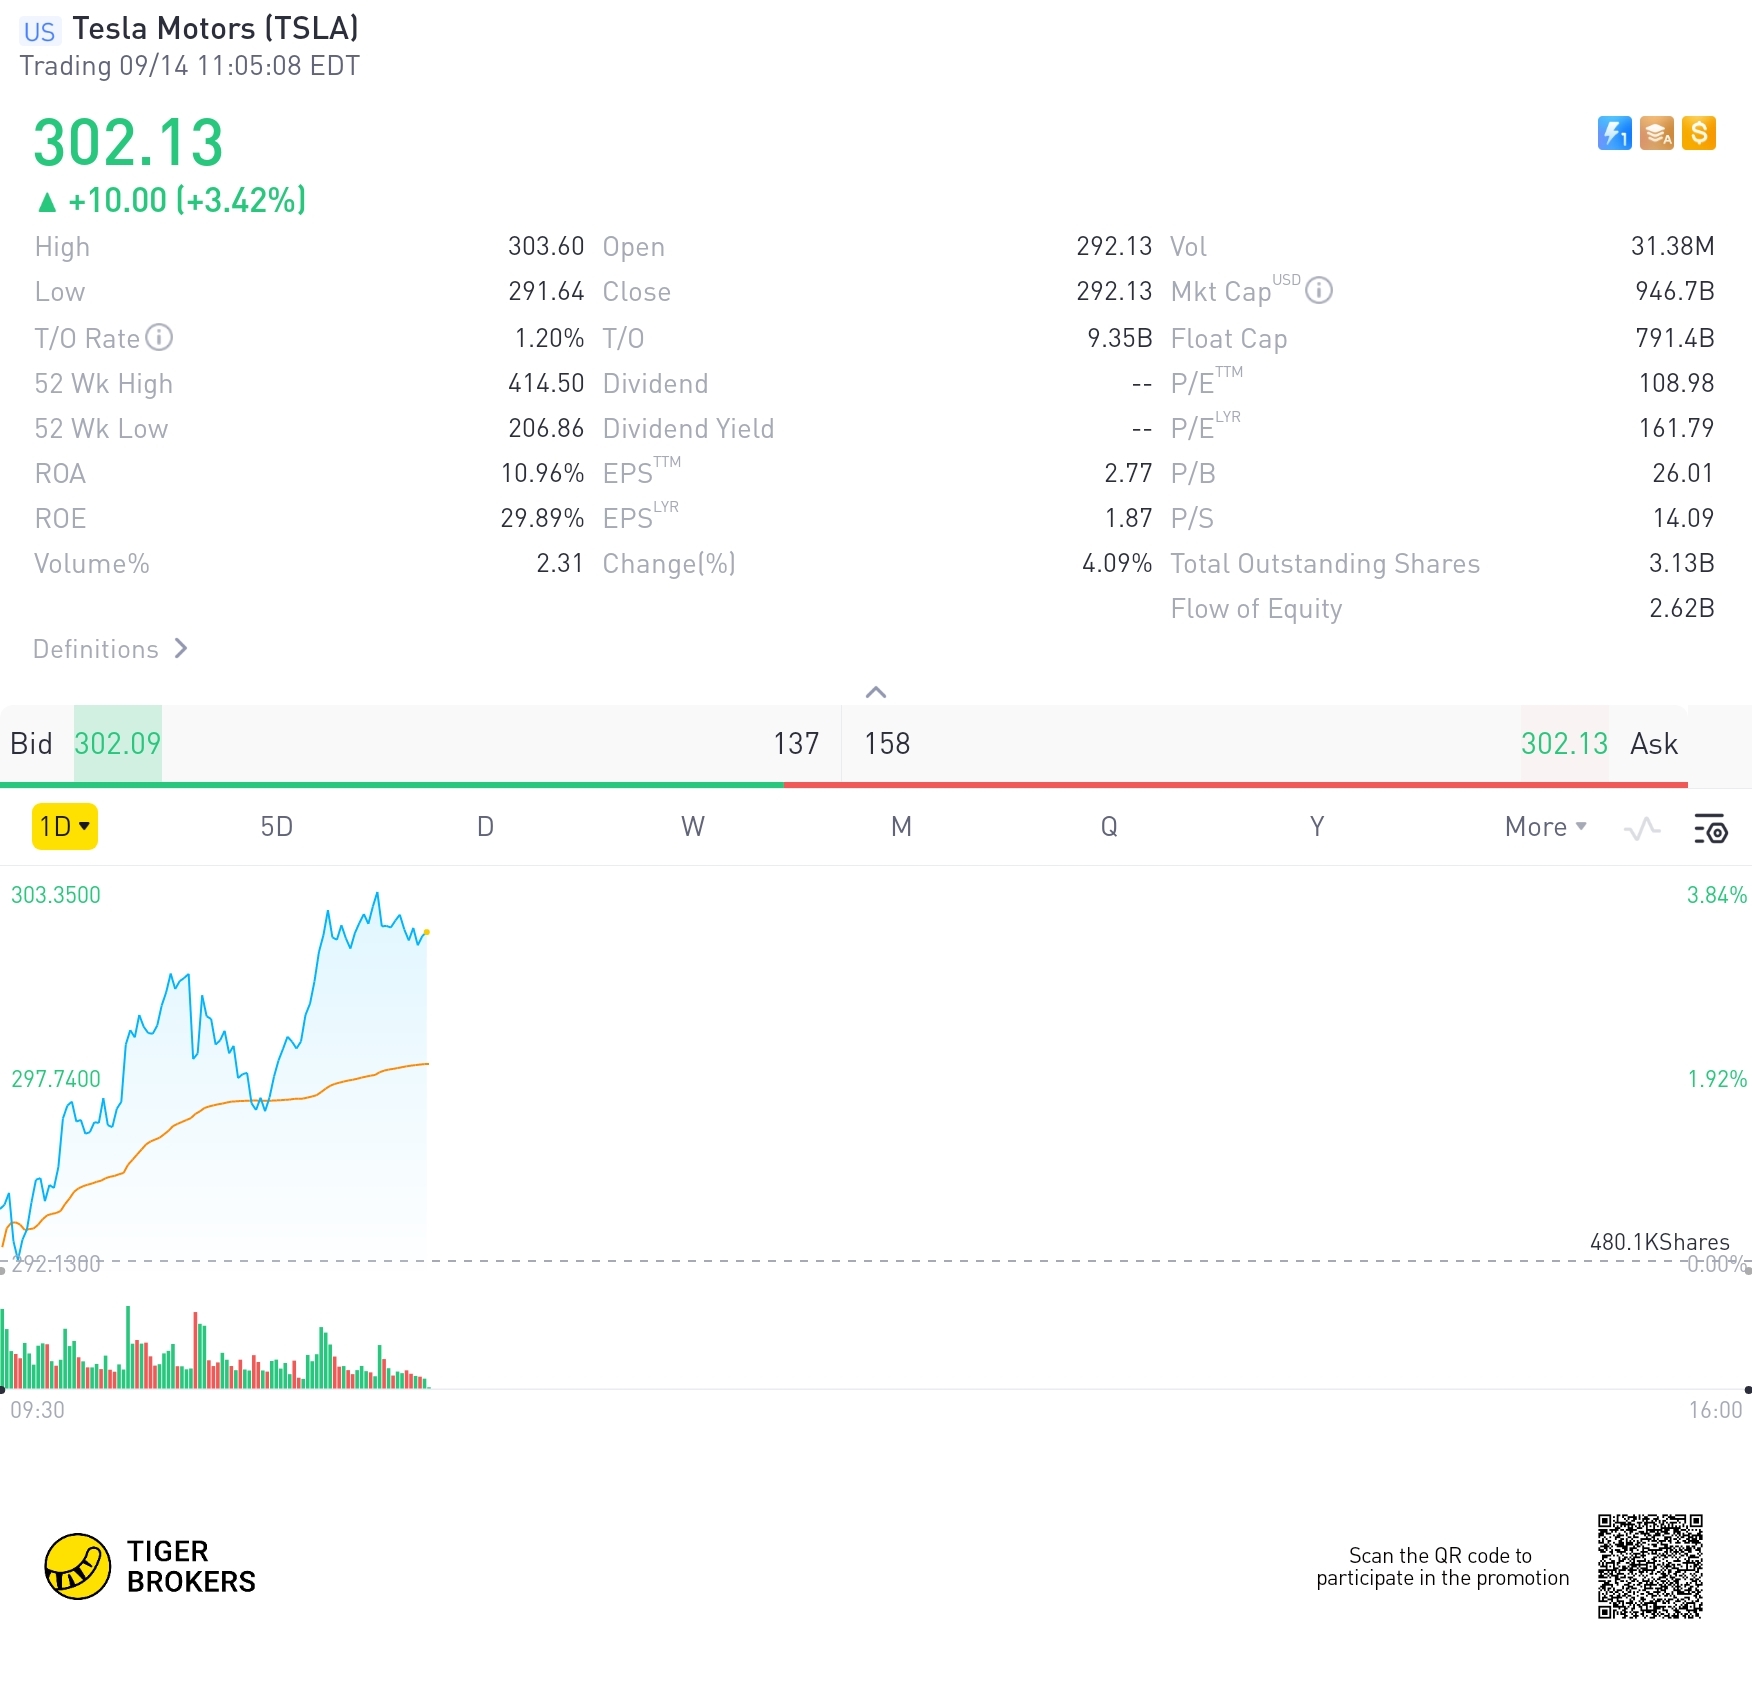Open the 1D timeframe dropdown

(x=65, y=827)
